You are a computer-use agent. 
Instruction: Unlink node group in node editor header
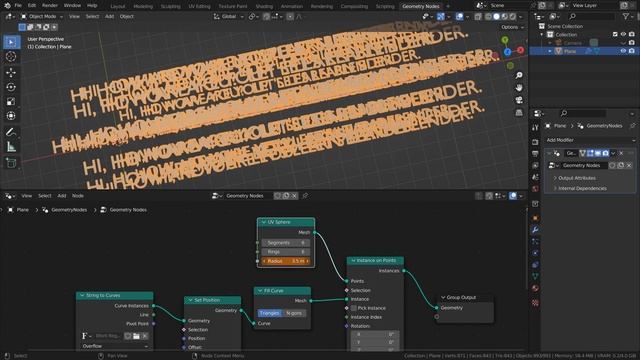point(294,196)
